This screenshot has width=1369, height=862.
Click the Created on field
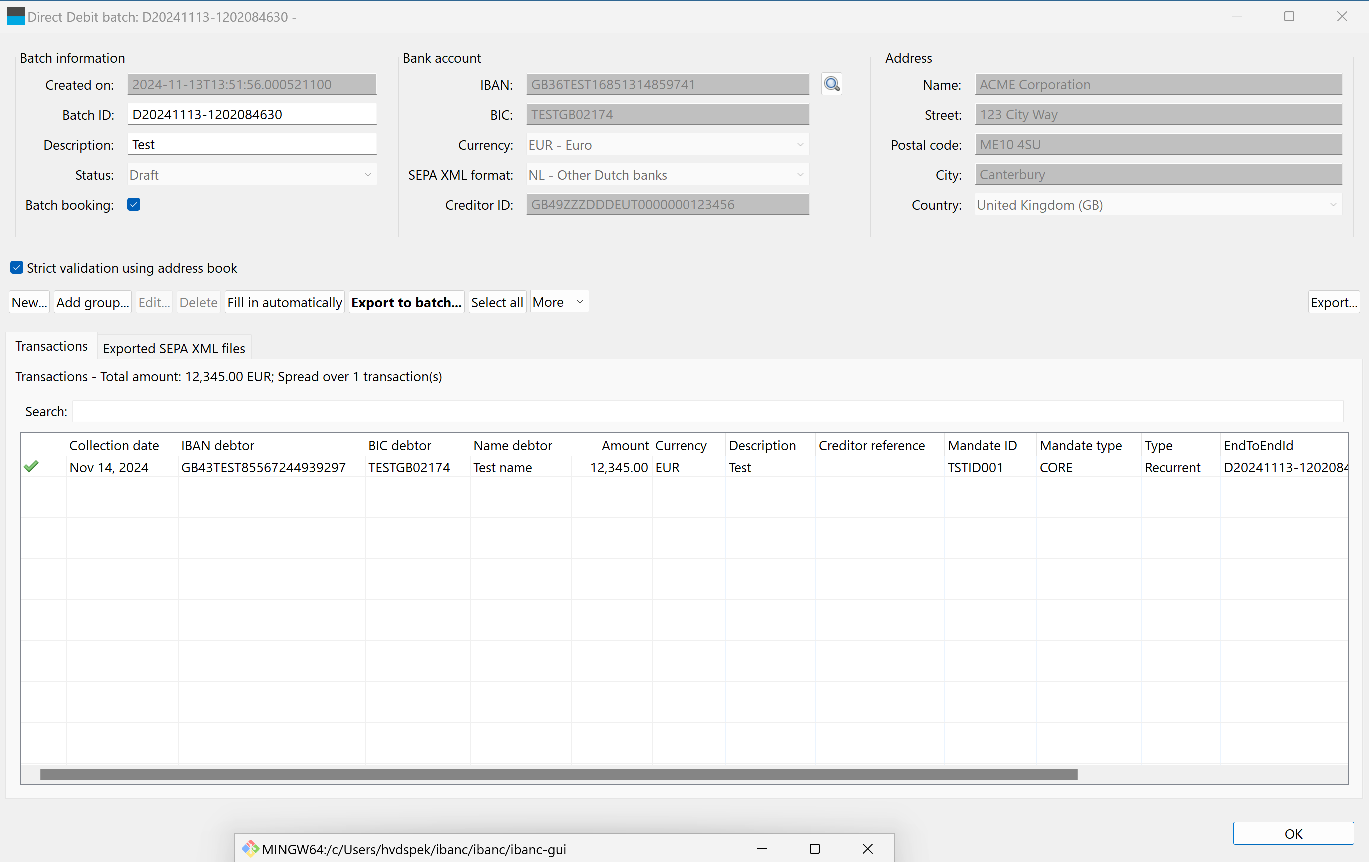coord(252,85)
